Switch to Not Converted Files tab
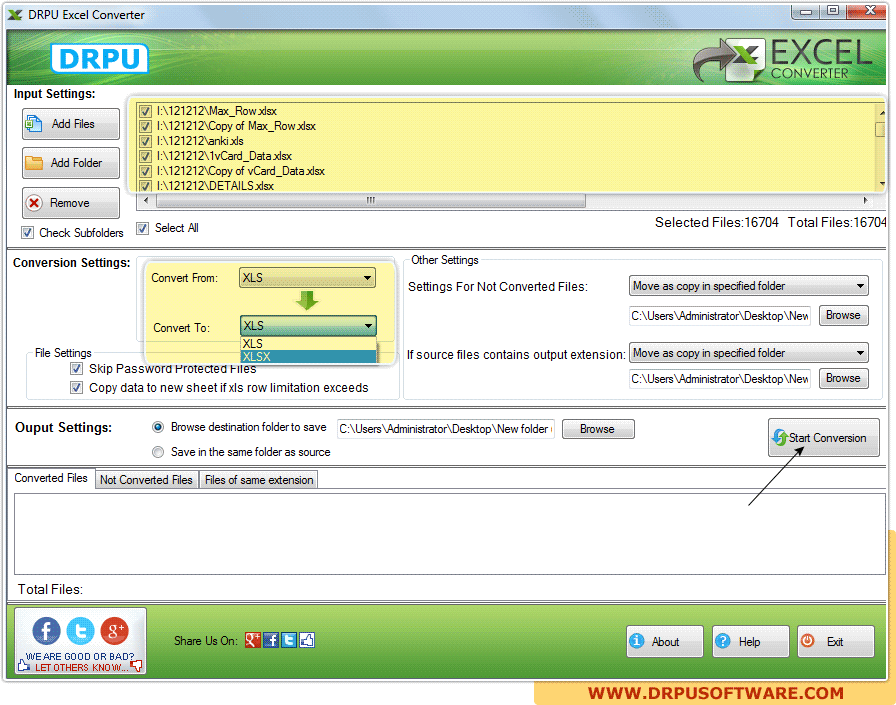Viewport: 896px width, 705px height. click(x=146, y=480)
